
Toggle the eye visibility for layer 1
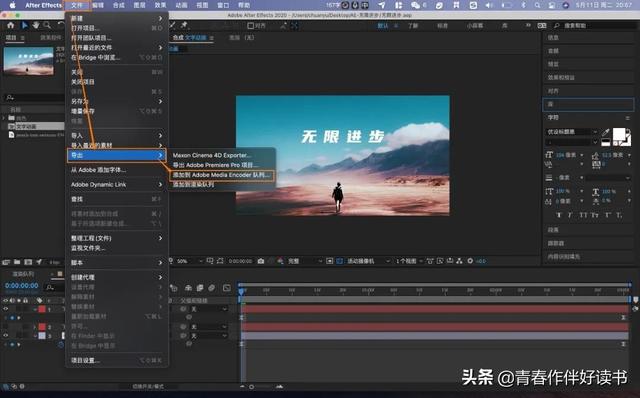6,309
